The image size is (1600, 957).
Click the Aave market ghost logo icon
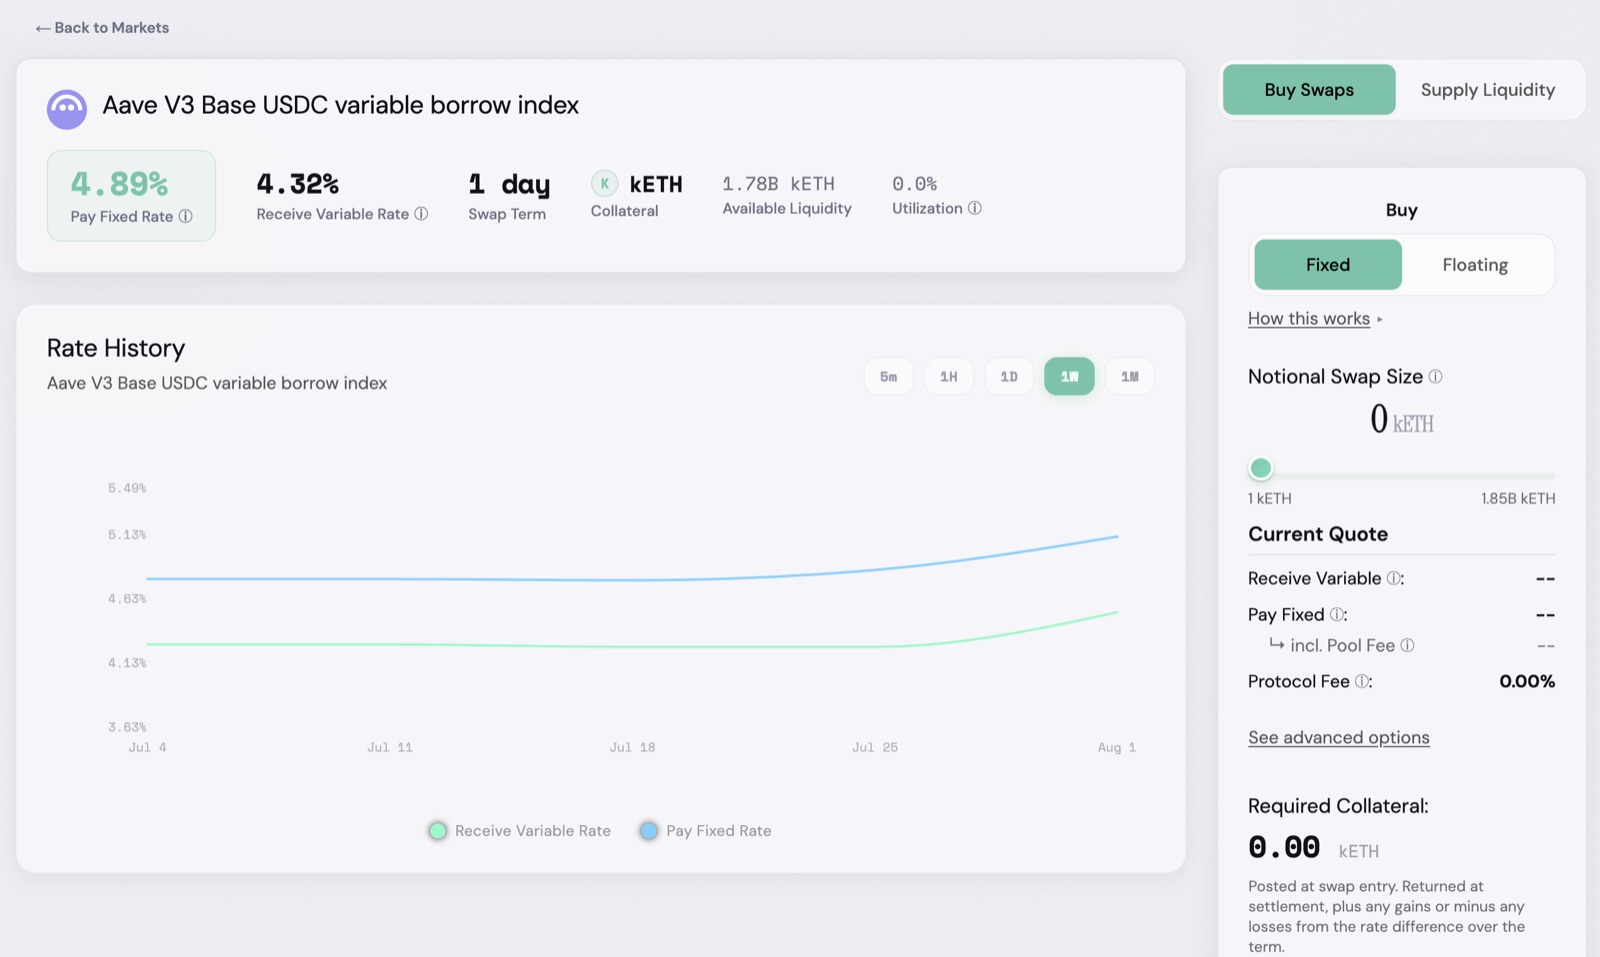67,109
